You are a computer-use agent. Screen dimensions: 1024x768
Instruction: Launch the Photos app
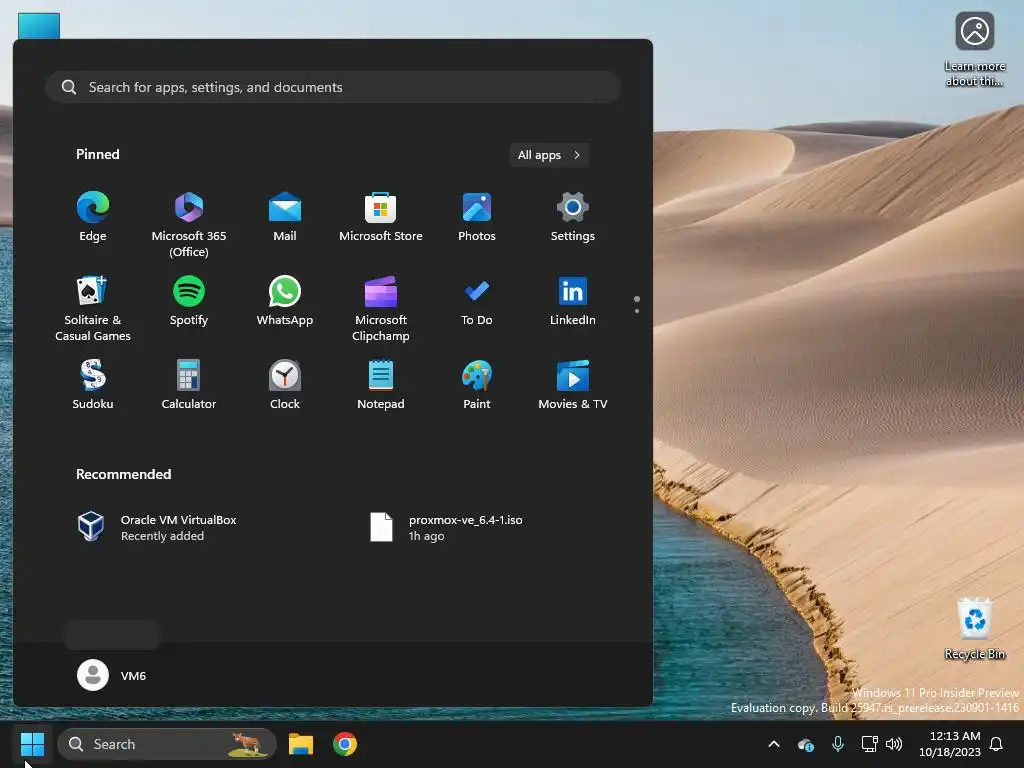click(477, 218)
